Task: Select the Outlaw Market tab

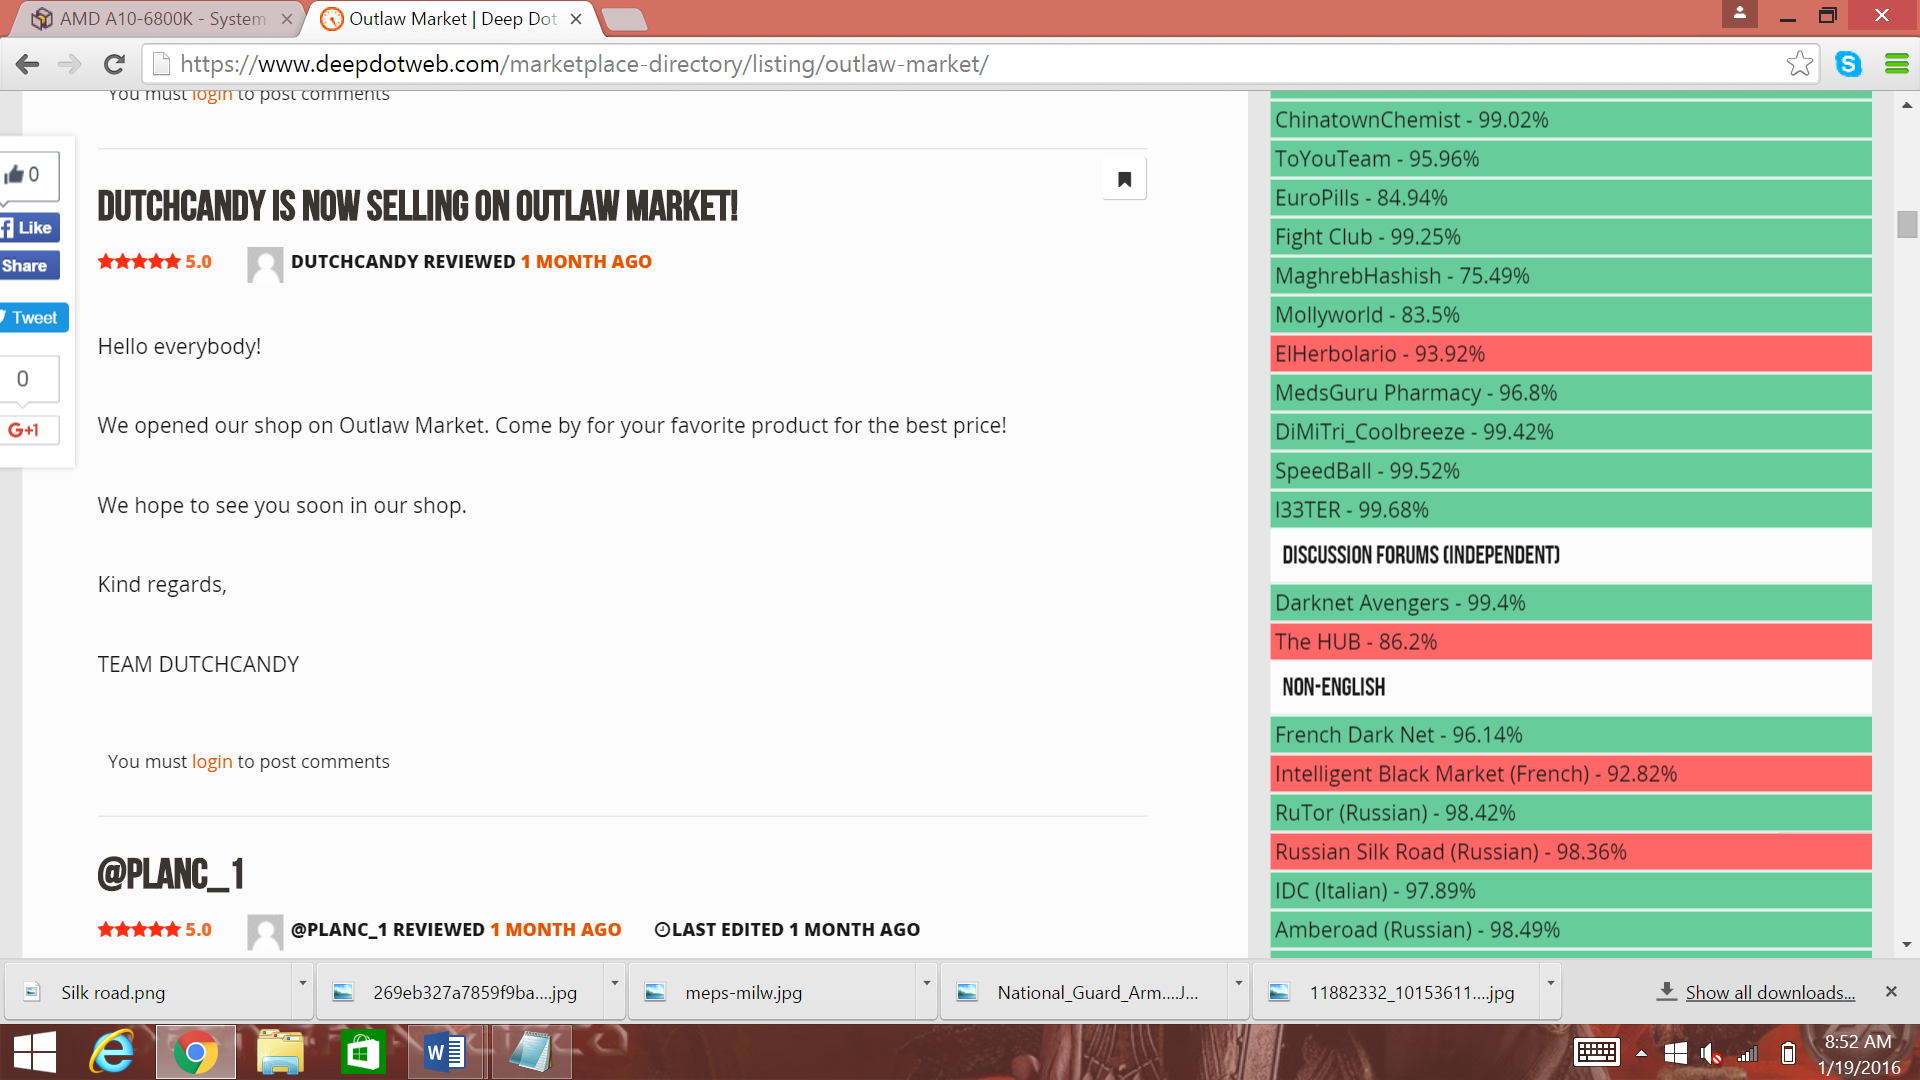Action: pos(450,19)
